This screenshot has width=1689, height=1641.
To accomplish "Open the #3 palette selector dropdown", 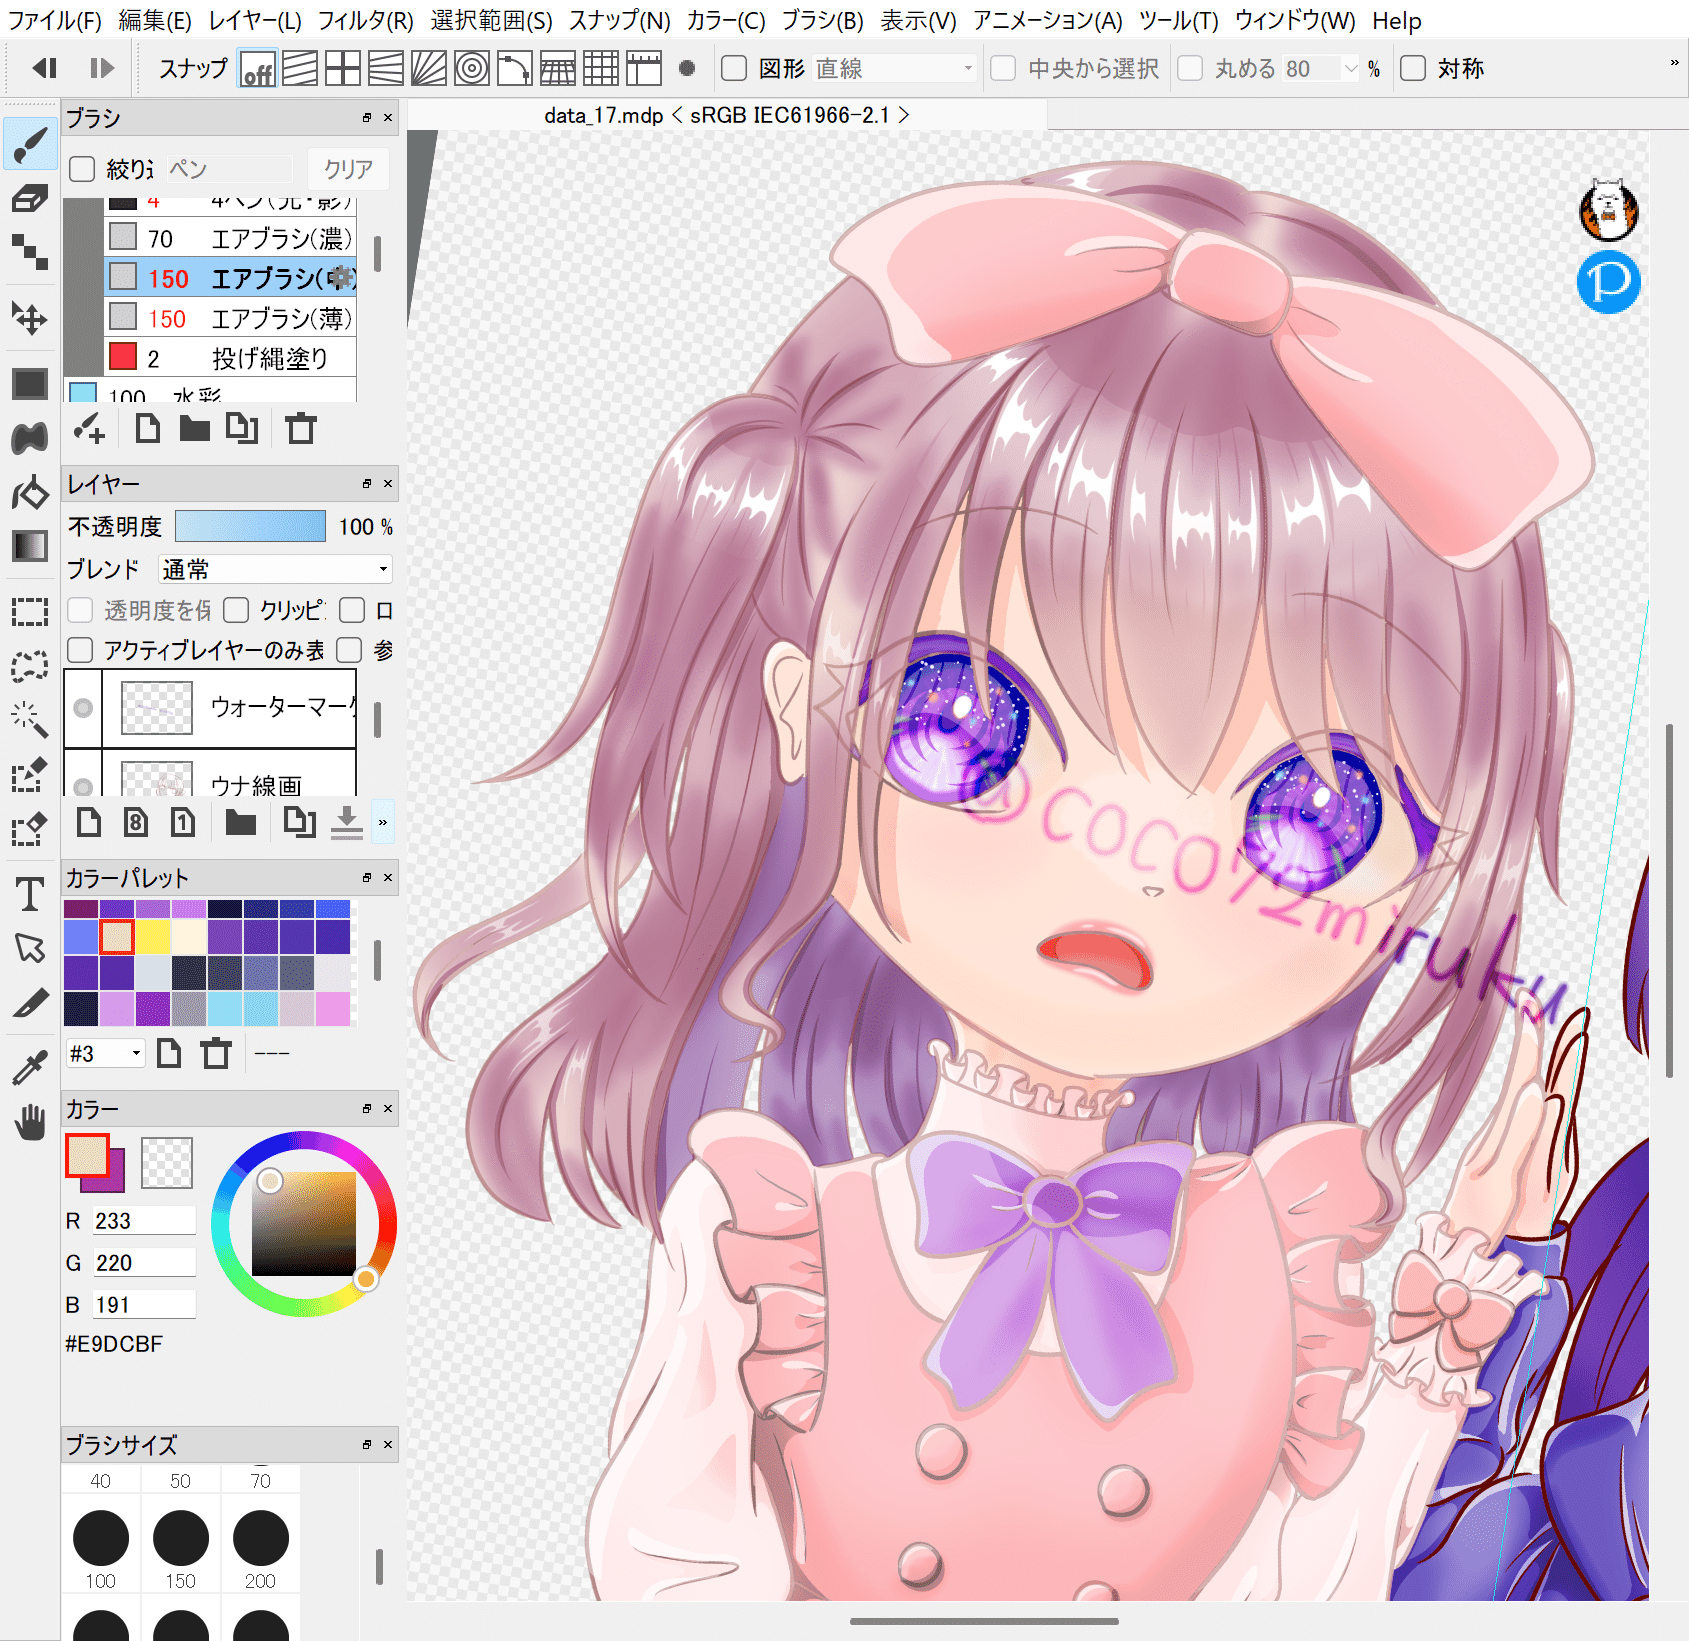I will pyautogui.click(x=105, y=1053).
